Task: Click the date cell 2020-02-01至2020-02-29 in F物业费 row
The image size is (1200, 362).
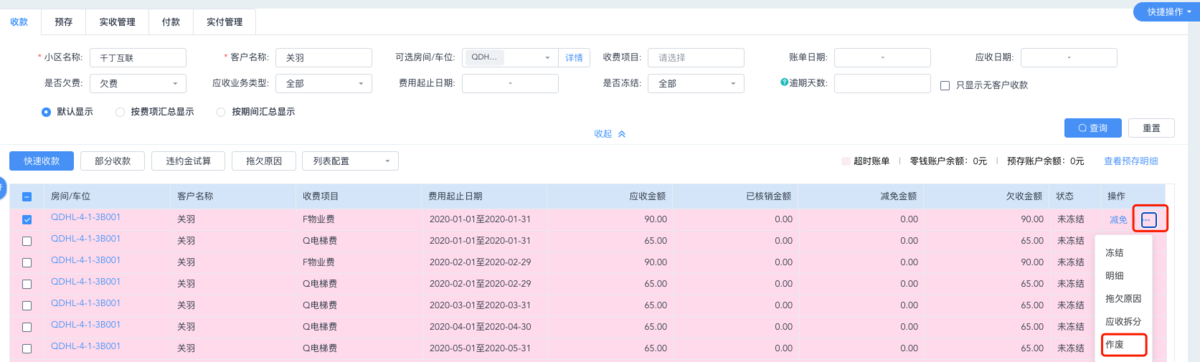Action: click(x=479, y=262)
